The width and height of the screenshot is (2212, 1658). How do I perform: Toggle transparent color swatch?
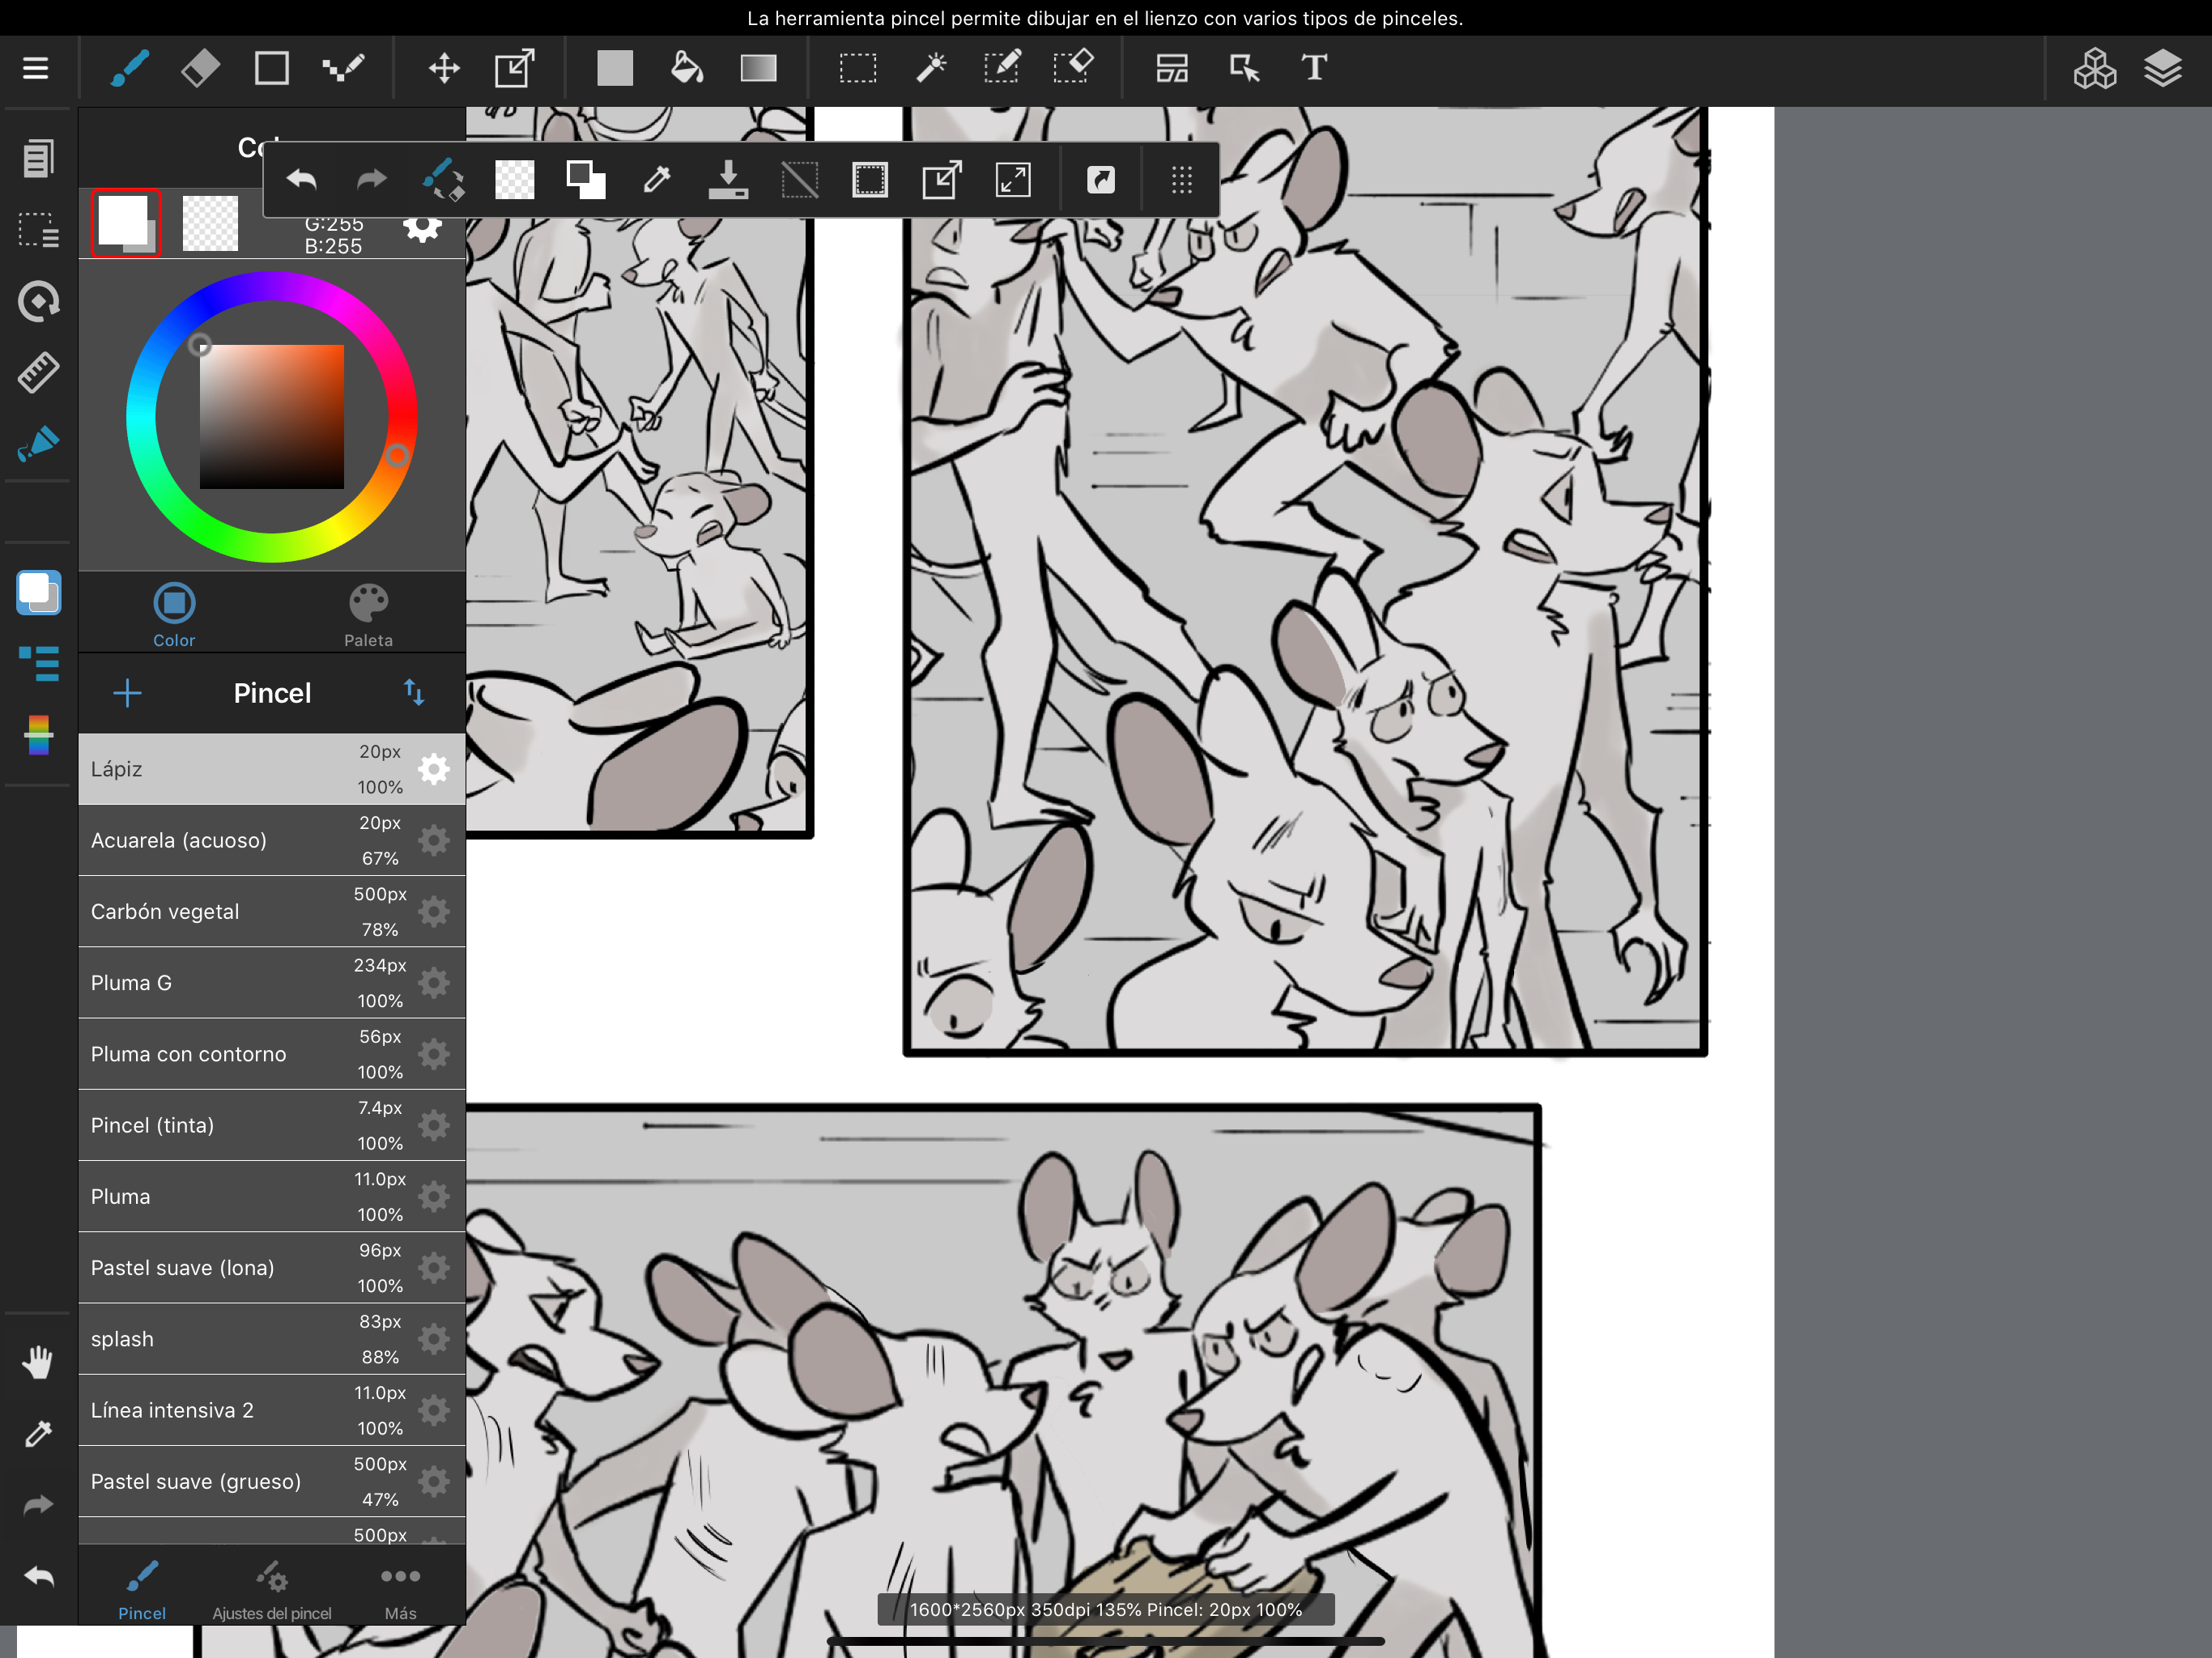(515, 180)
